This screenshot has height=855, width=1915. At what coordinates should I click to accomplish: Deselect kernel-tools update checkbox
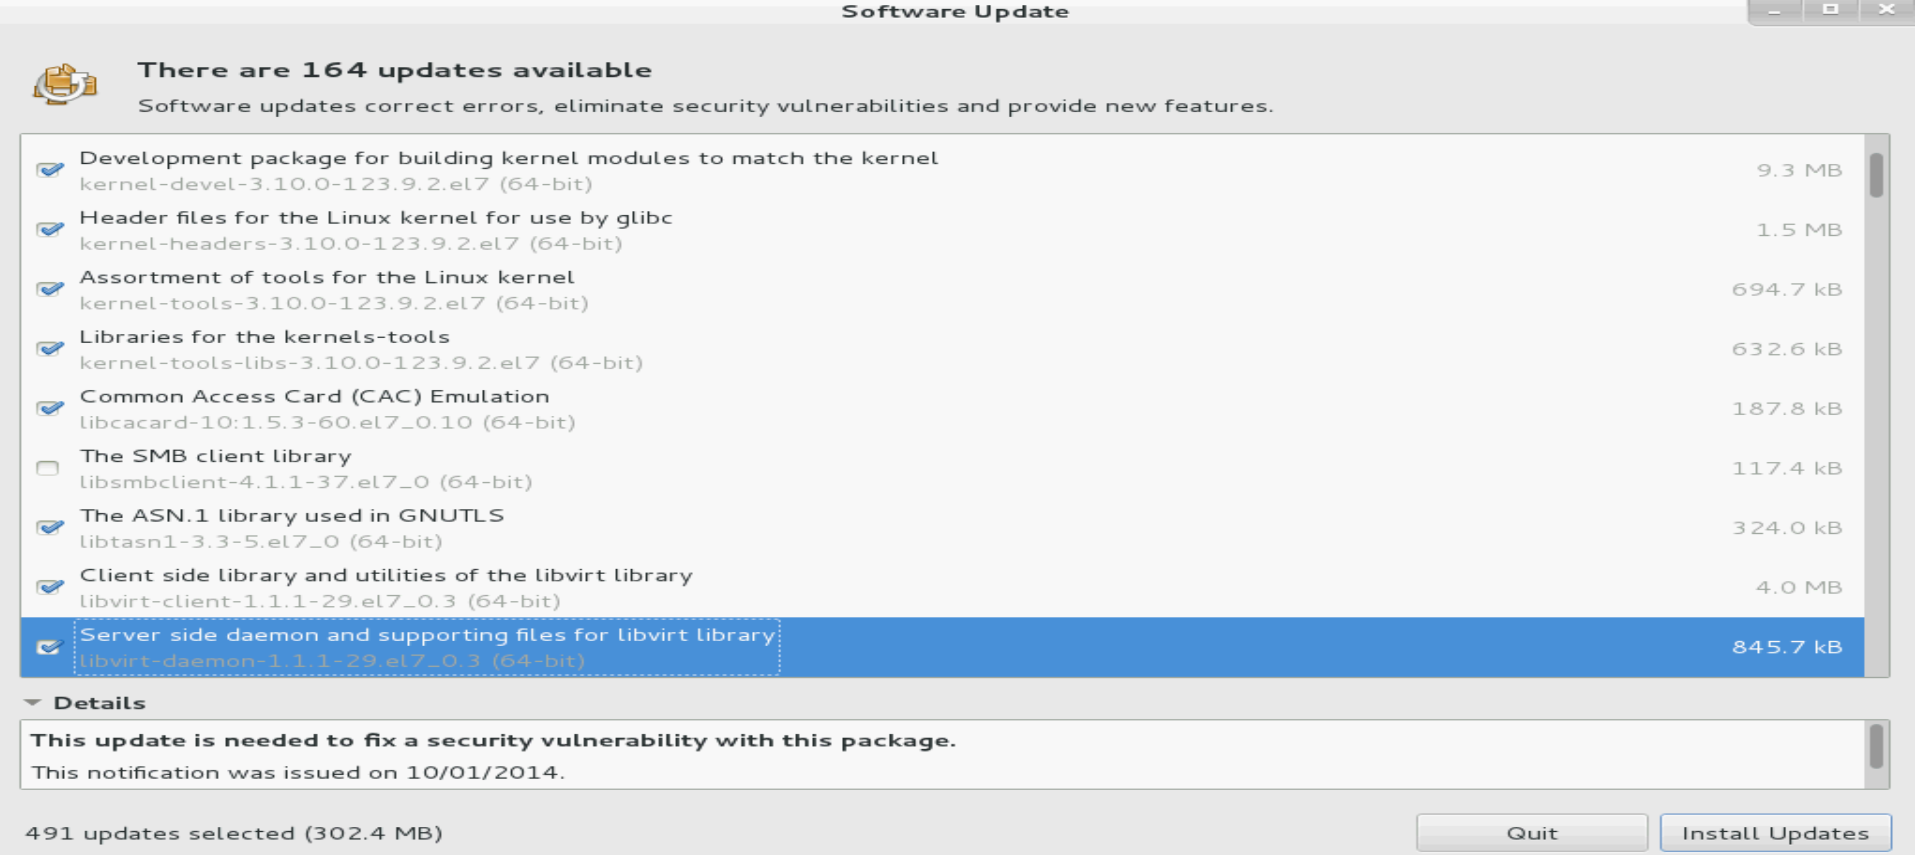[x=49, y=289]
